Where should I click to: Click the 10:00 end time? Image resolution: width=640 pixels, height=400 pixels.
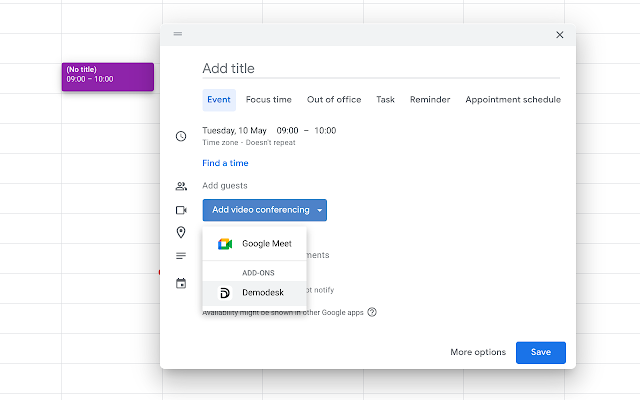325,131
